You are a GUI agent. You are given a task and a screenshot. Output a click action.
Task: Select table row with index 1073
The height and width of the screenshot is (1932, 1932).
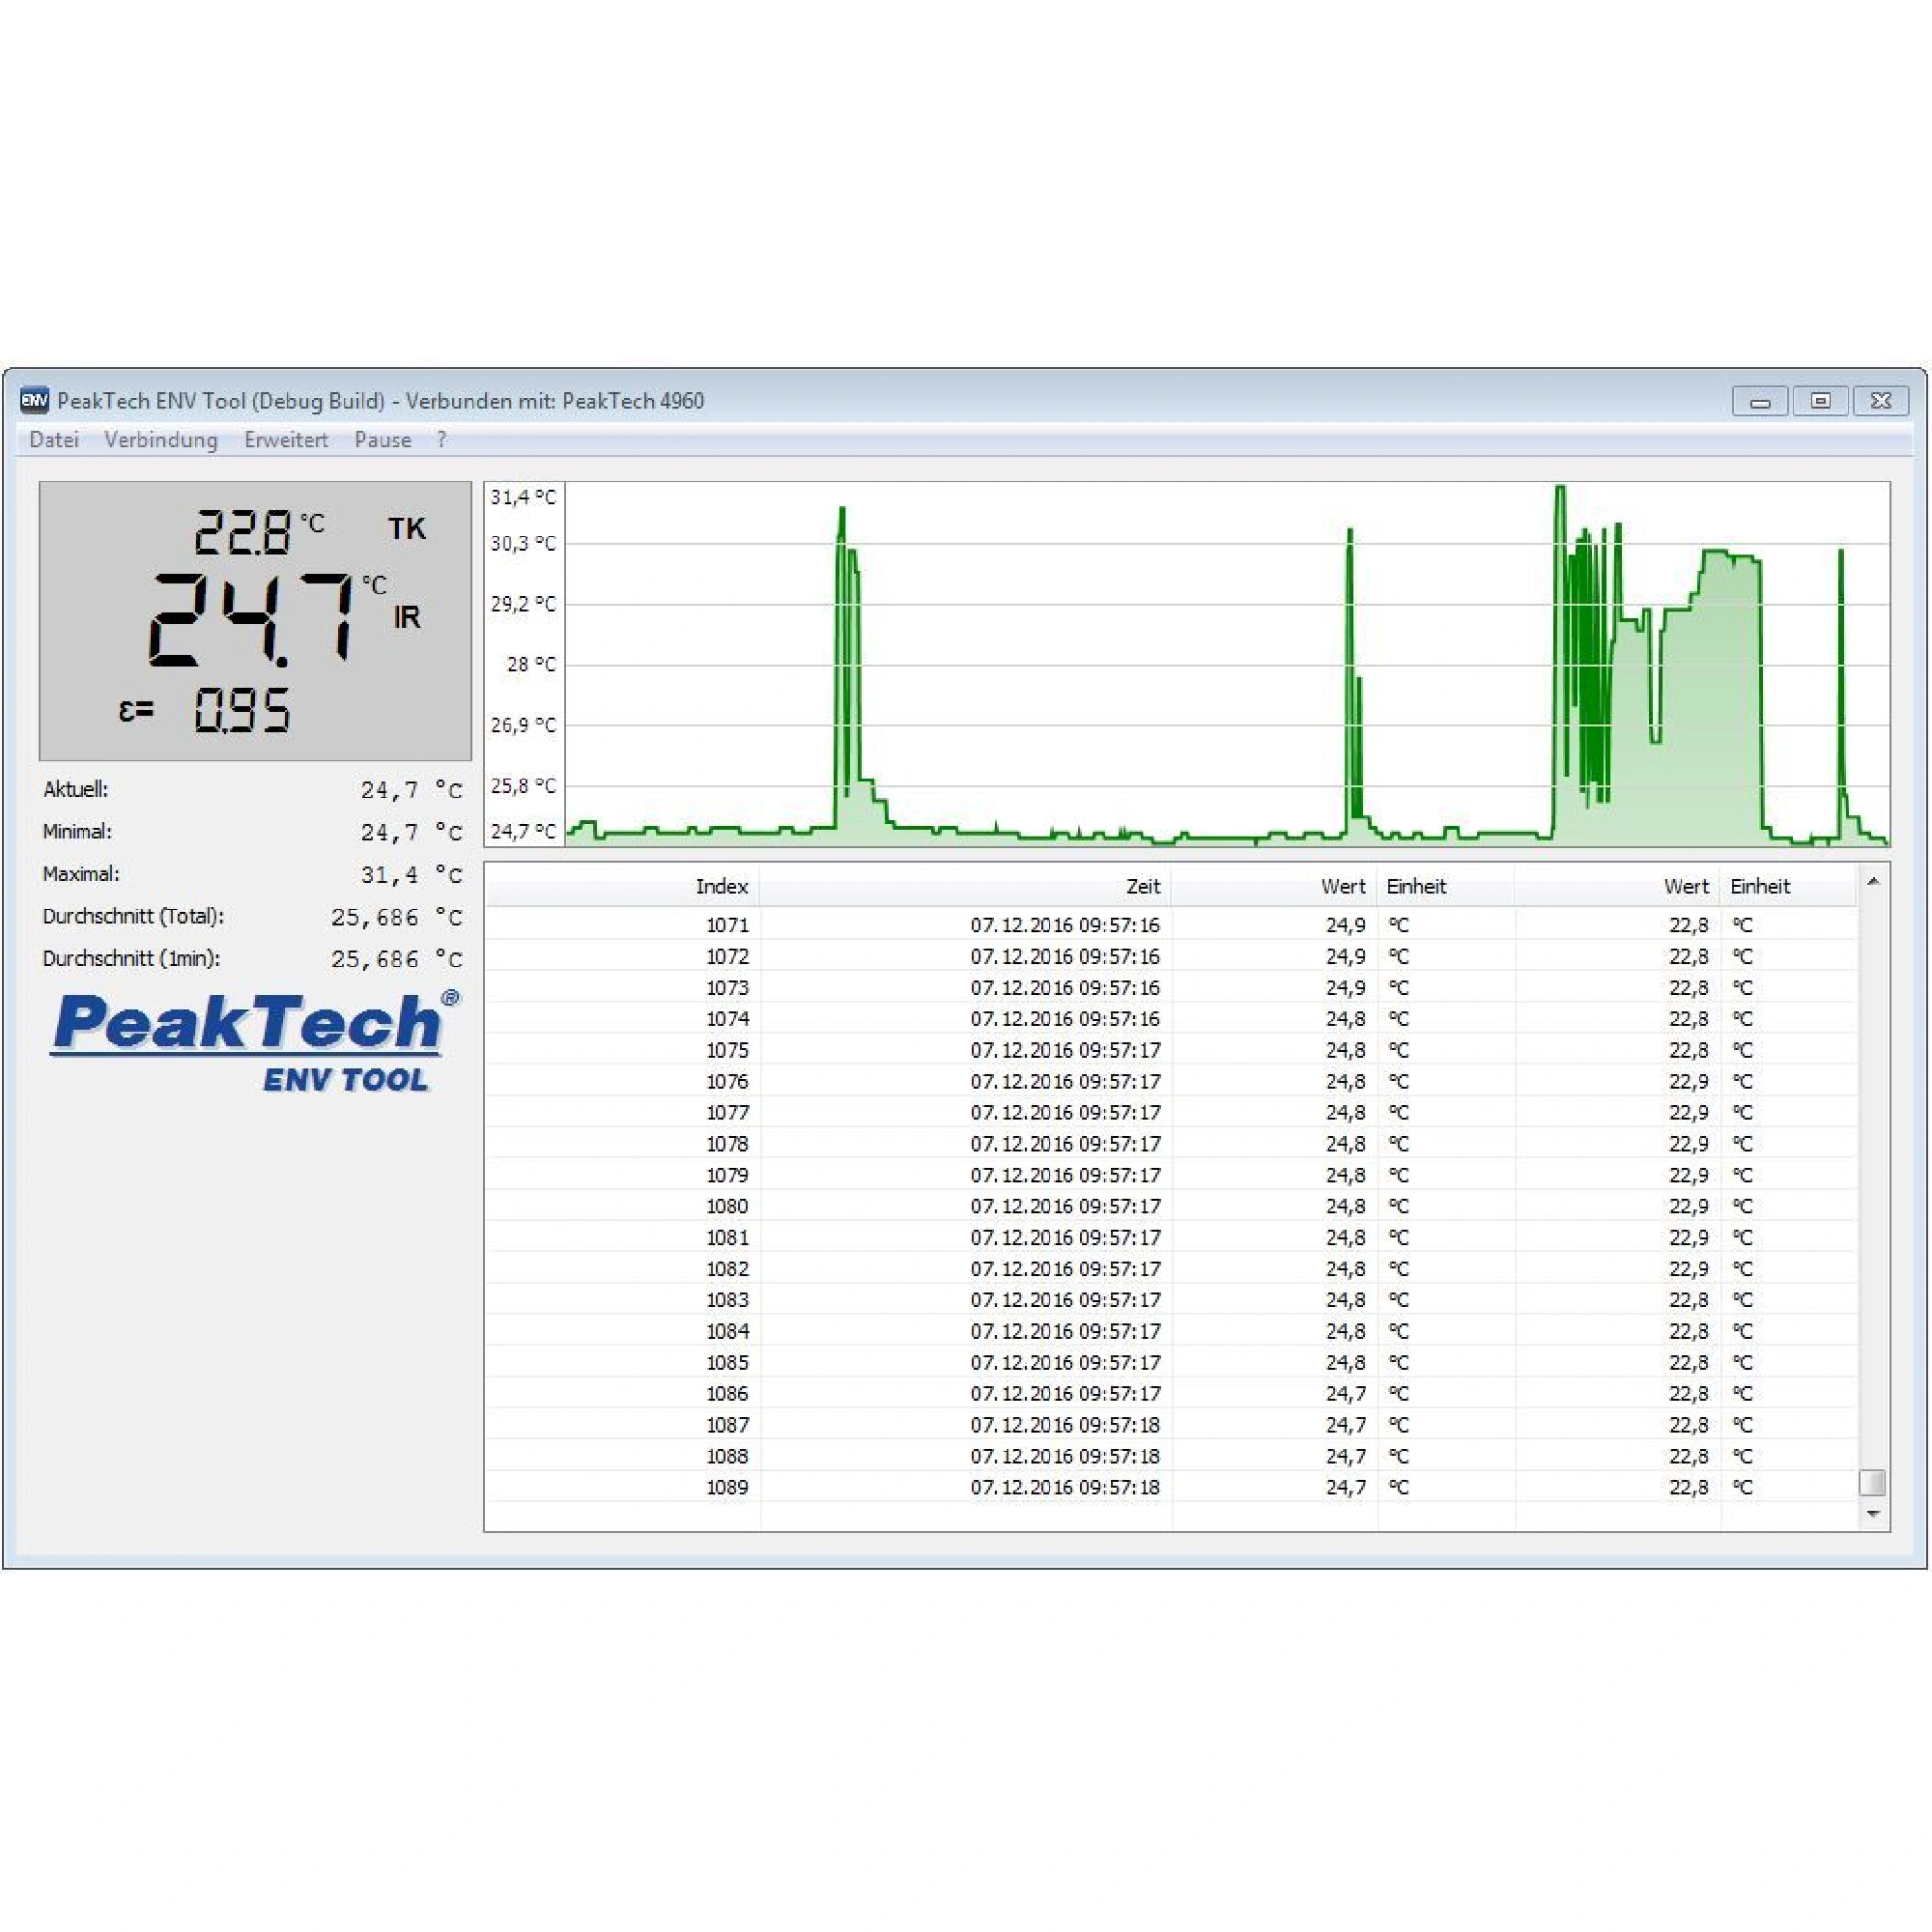click(x=1172, y=987)
